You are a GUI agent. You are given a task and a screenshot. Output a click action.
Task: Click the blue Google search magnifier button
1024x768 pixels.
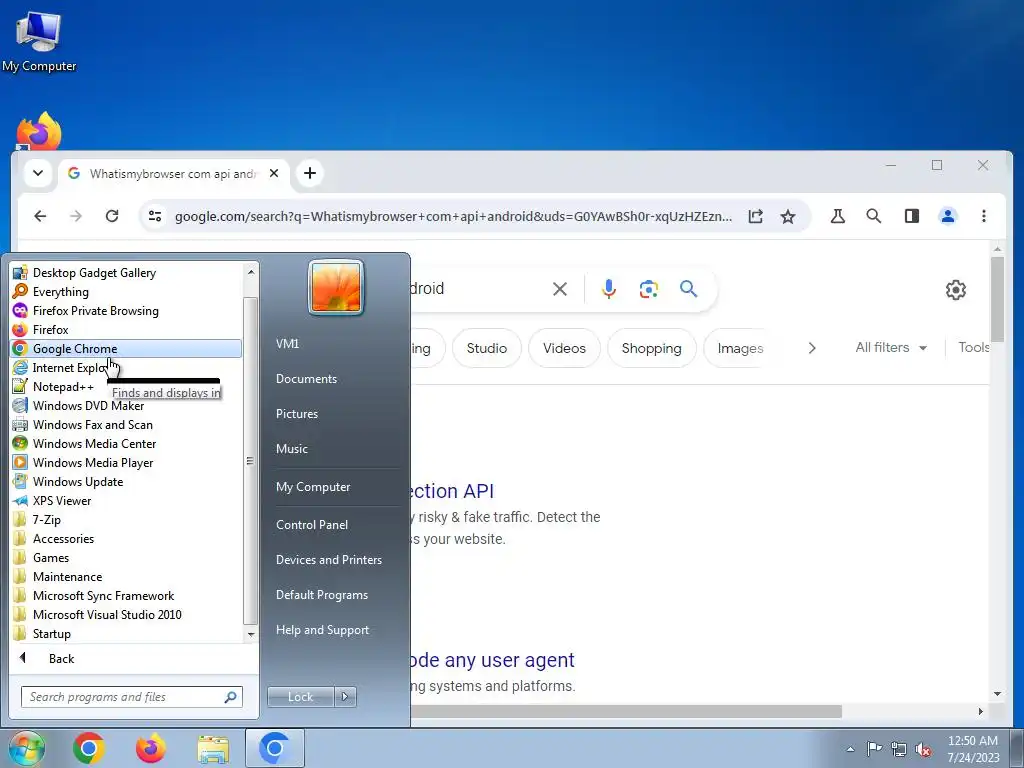[688, 289]
